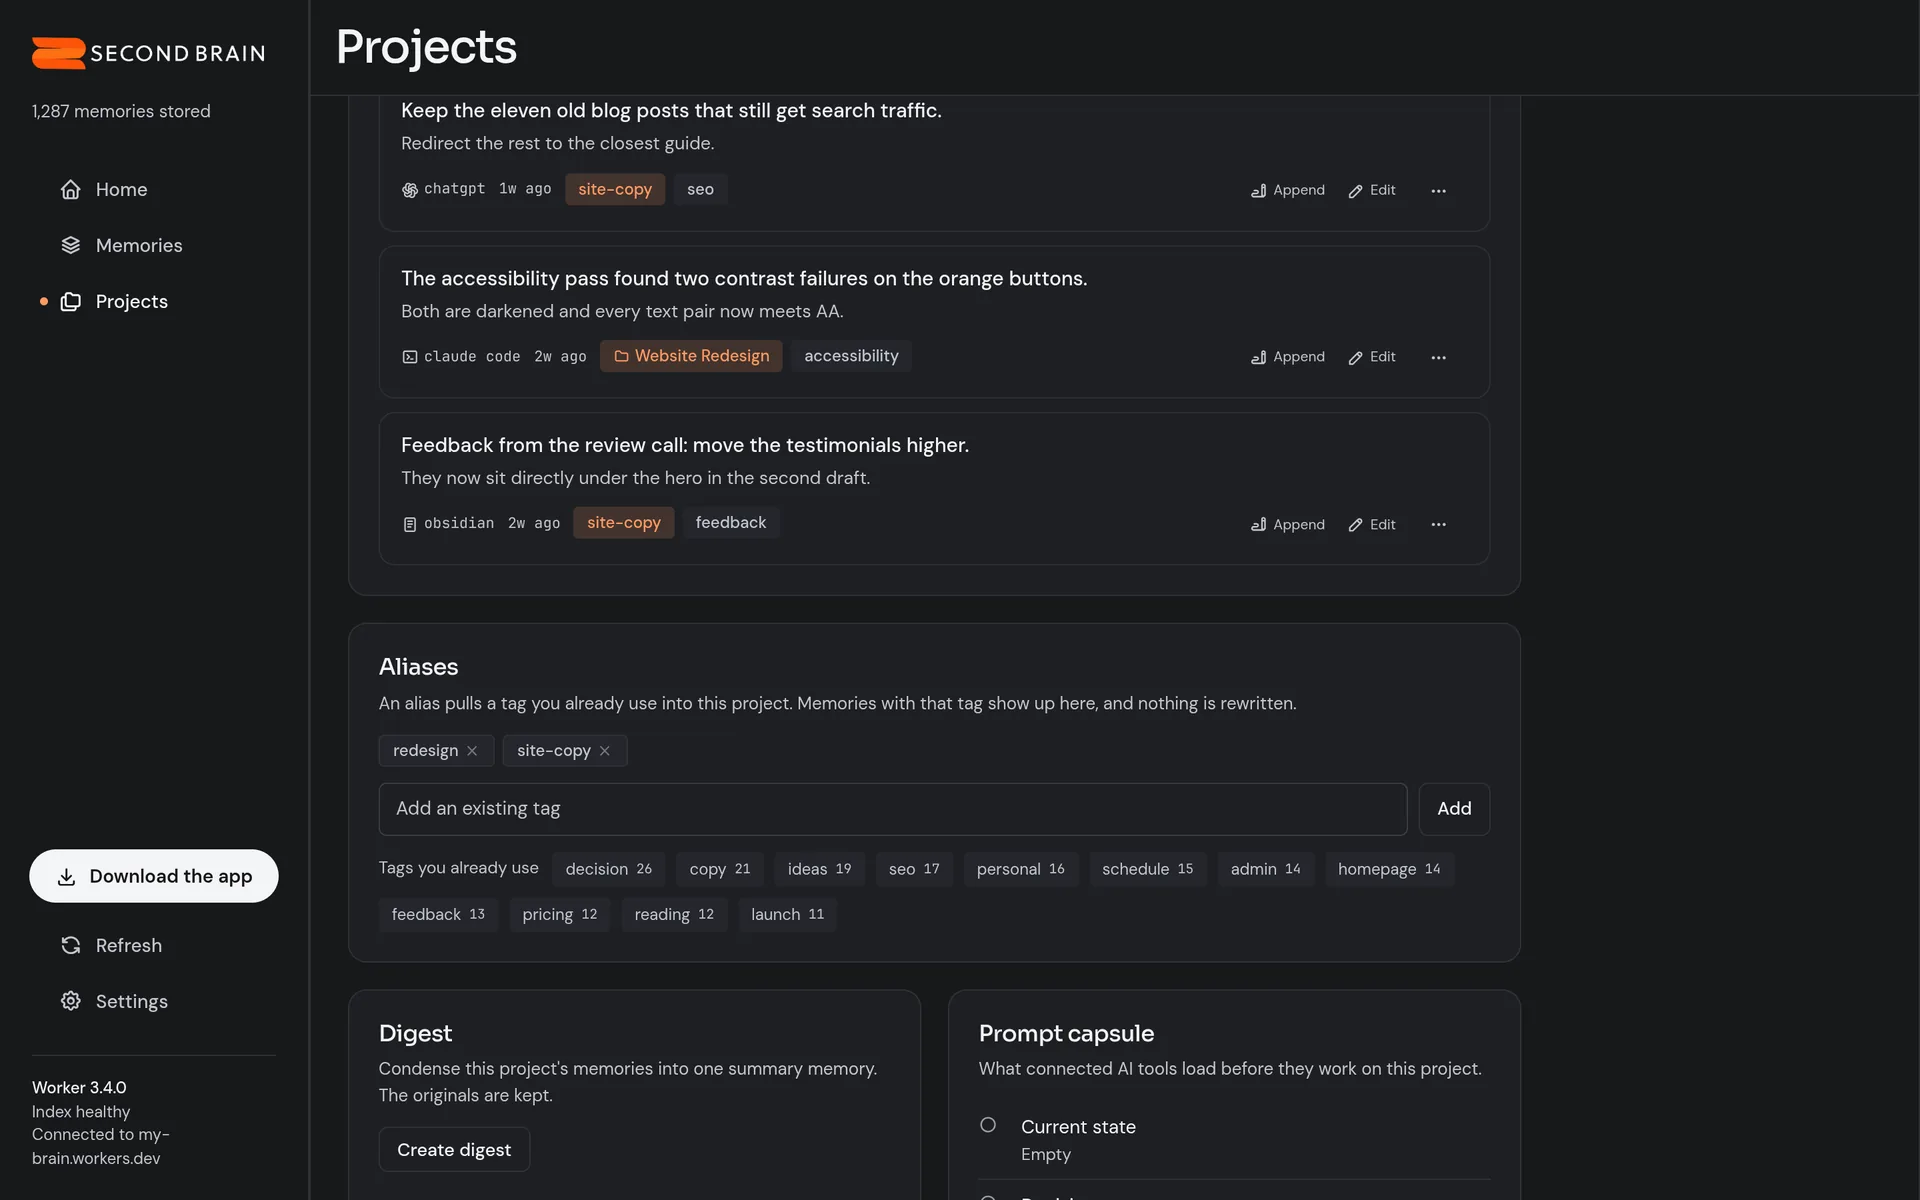1920x1200 pixels.
Task: Edit the testimonials feedback memory
Action: click(x=1371, y=524)
